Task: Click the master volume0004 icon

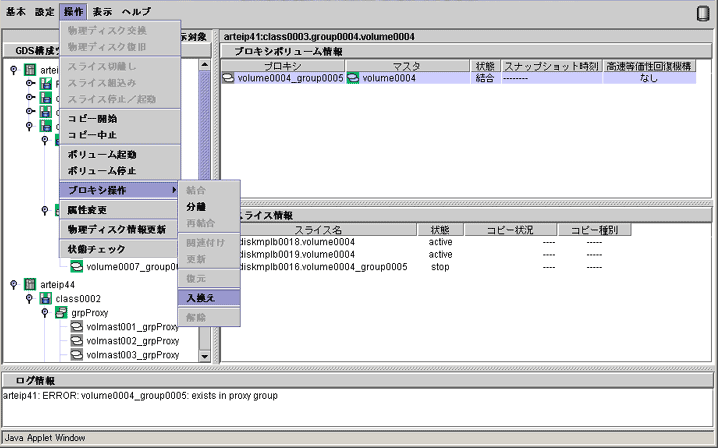Action: pos(353,78)
